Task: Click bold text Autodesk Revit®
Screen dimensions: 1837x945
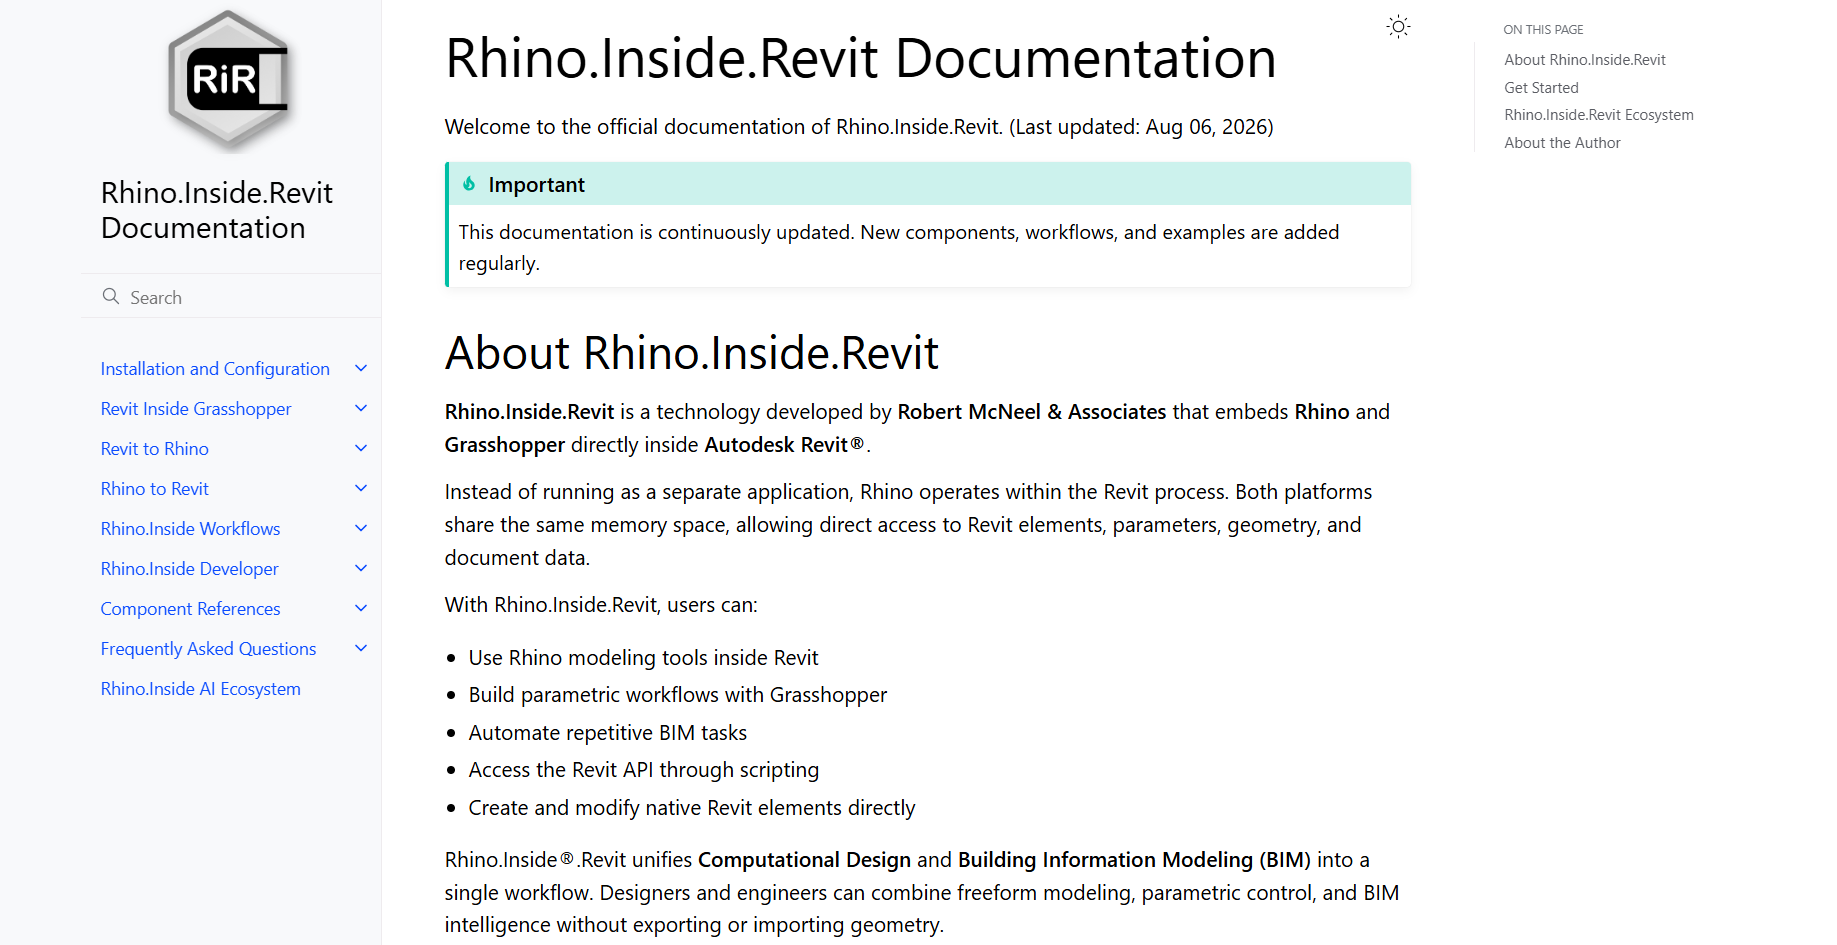Action: (x=784, y=445)
